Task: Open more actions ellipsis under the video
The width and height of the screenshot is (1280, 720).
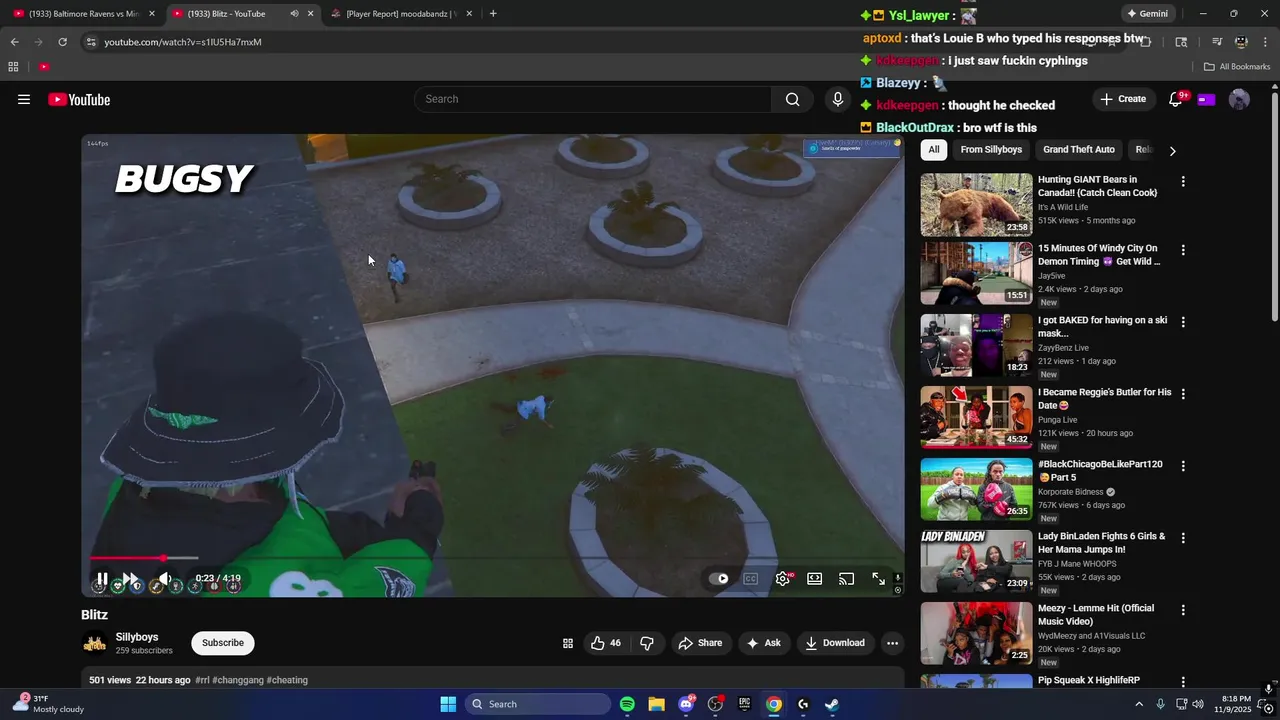Action: pos(893,643)
